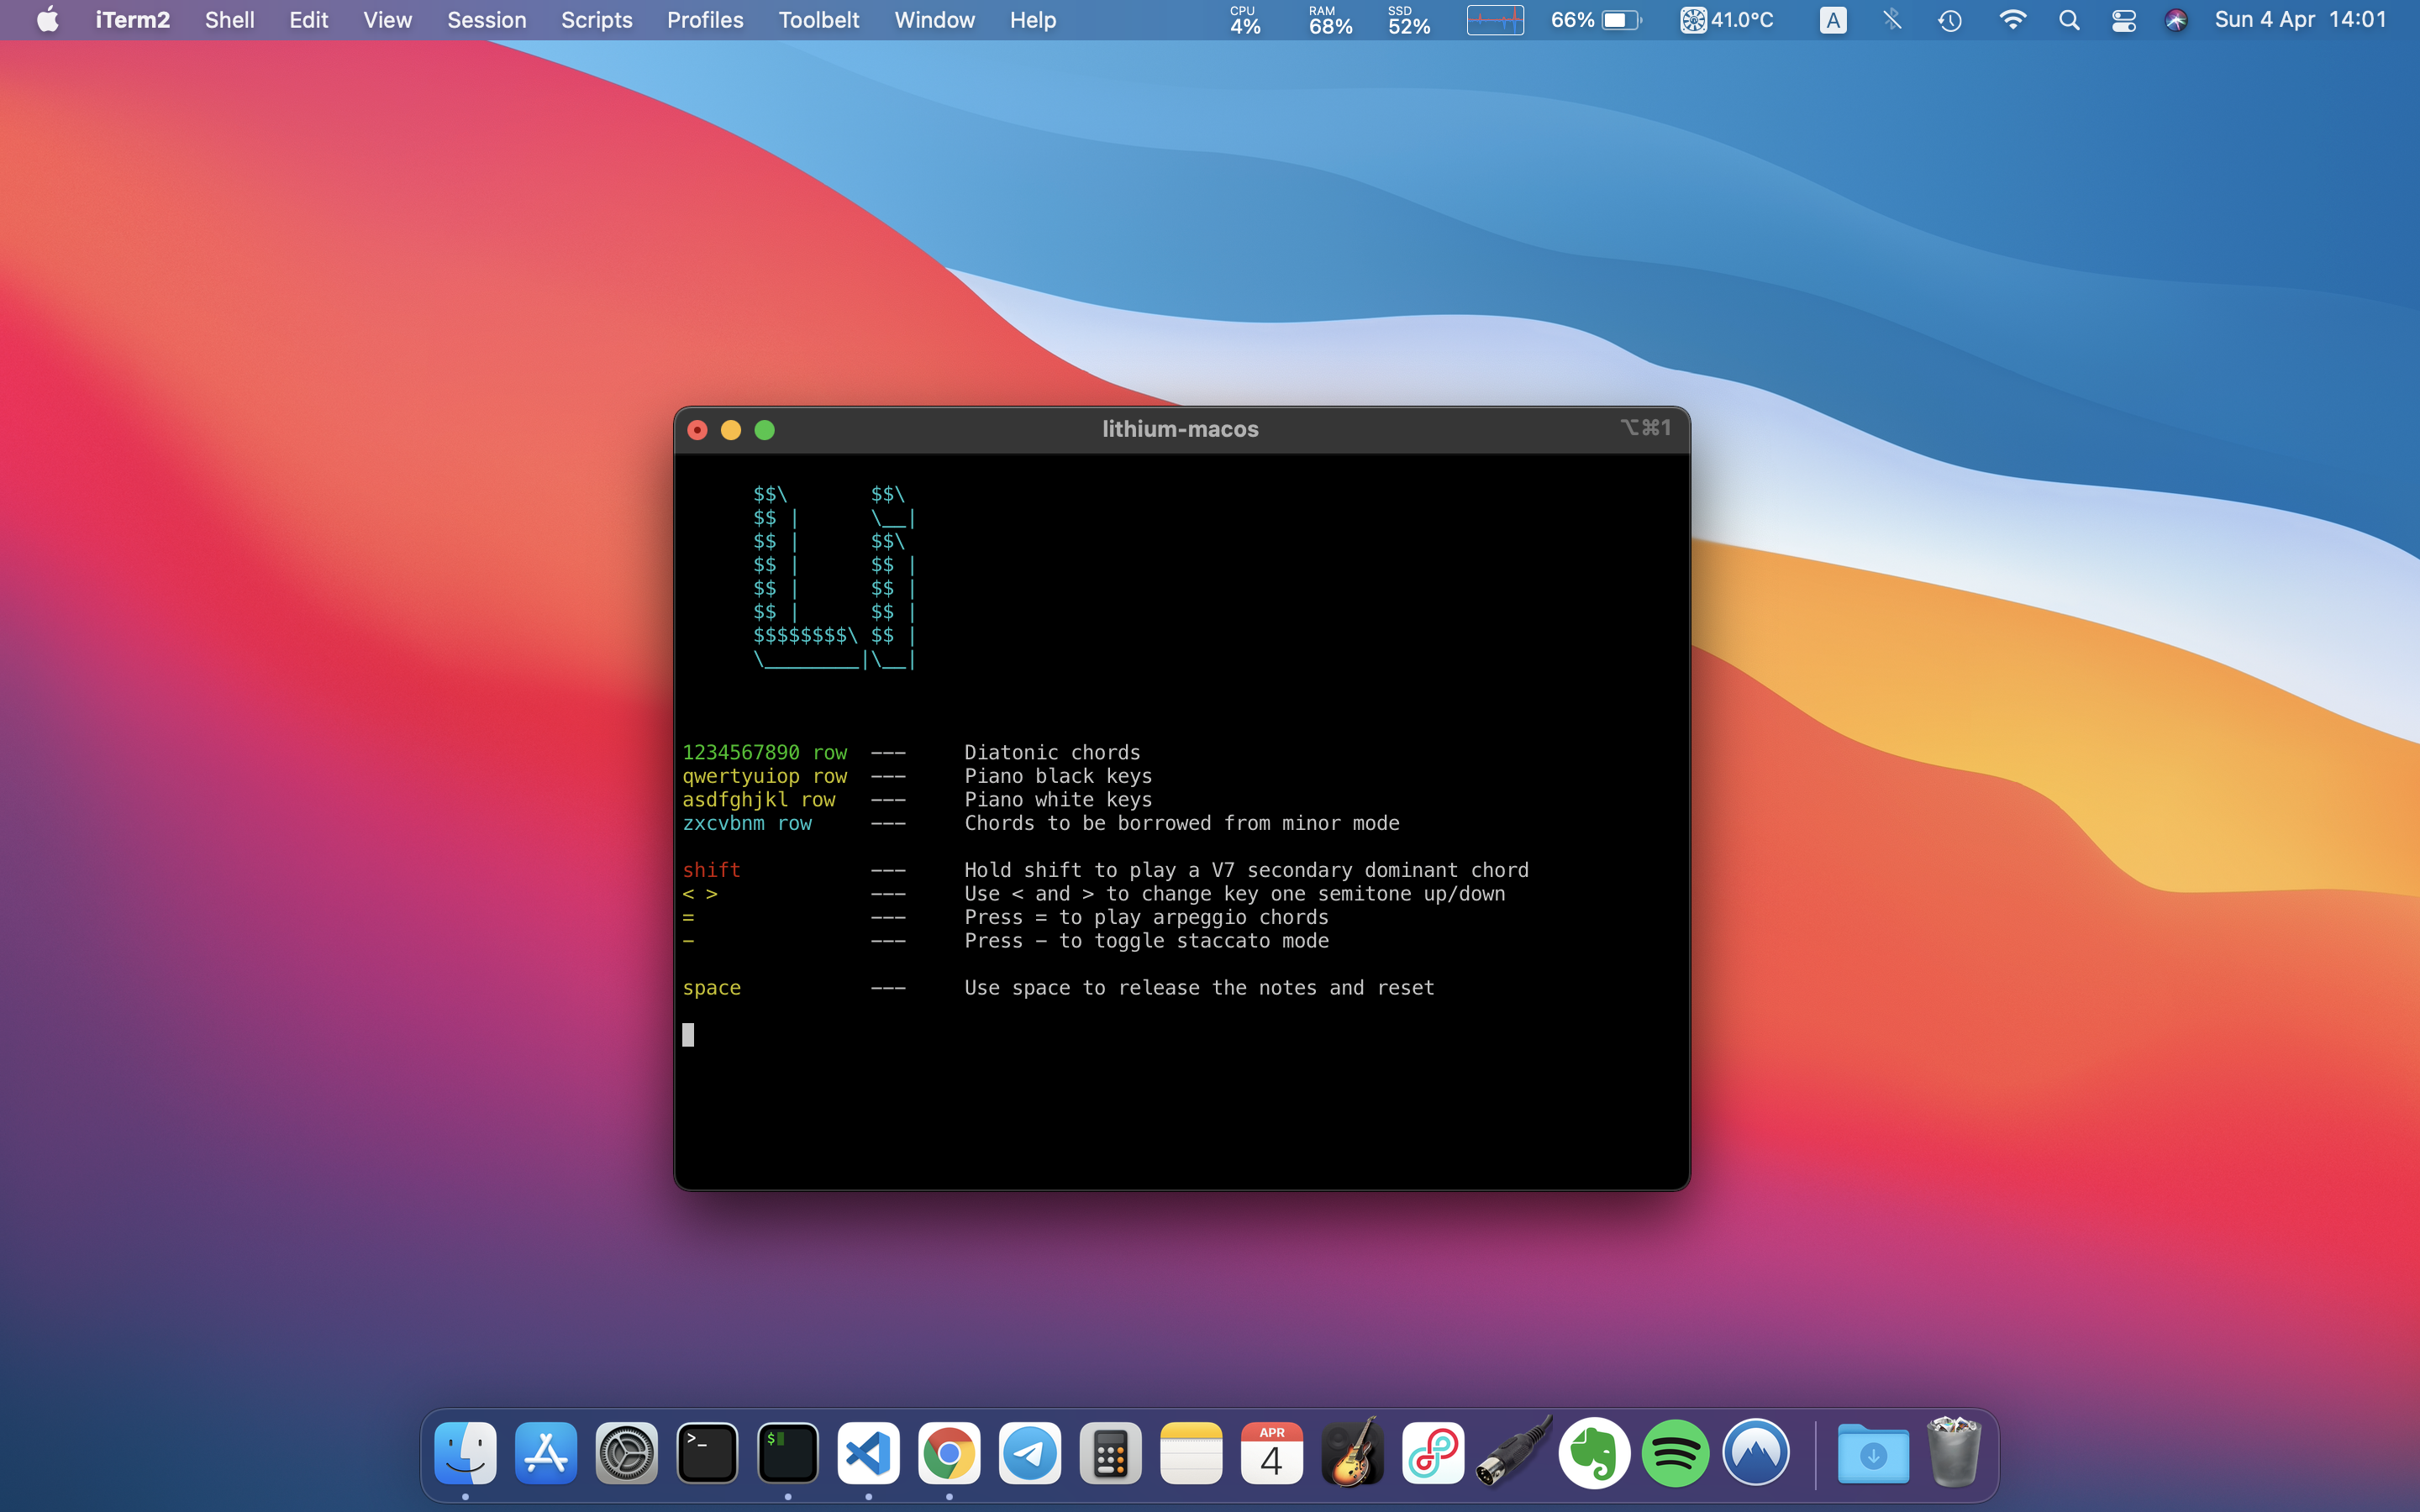Launch Evernote from the dock
The image size is (2420, 1512).
click(x=1594, y=1453)
